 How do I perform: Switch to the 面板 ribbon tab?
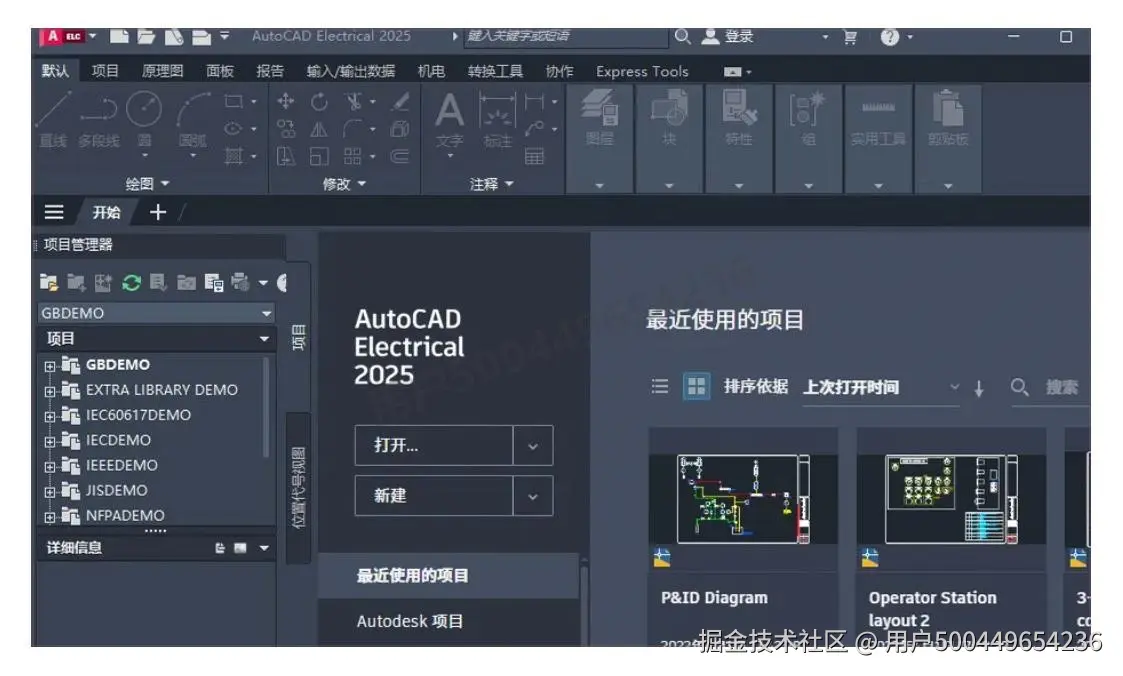220,71
